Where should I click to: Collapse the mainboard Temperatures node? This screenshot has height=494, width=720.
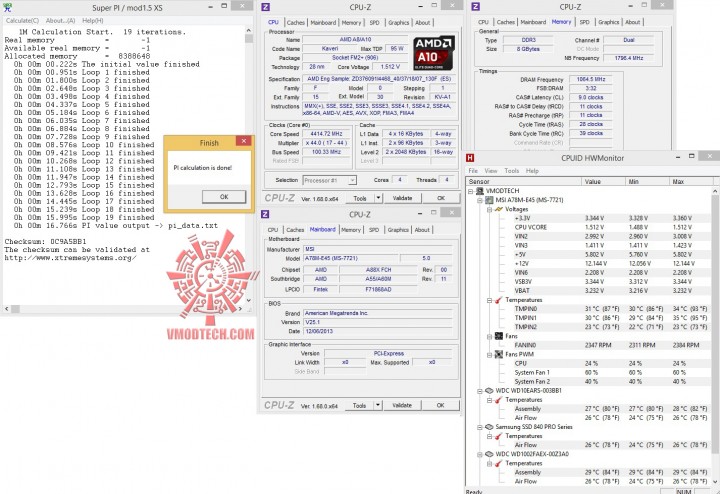[489, 300]
